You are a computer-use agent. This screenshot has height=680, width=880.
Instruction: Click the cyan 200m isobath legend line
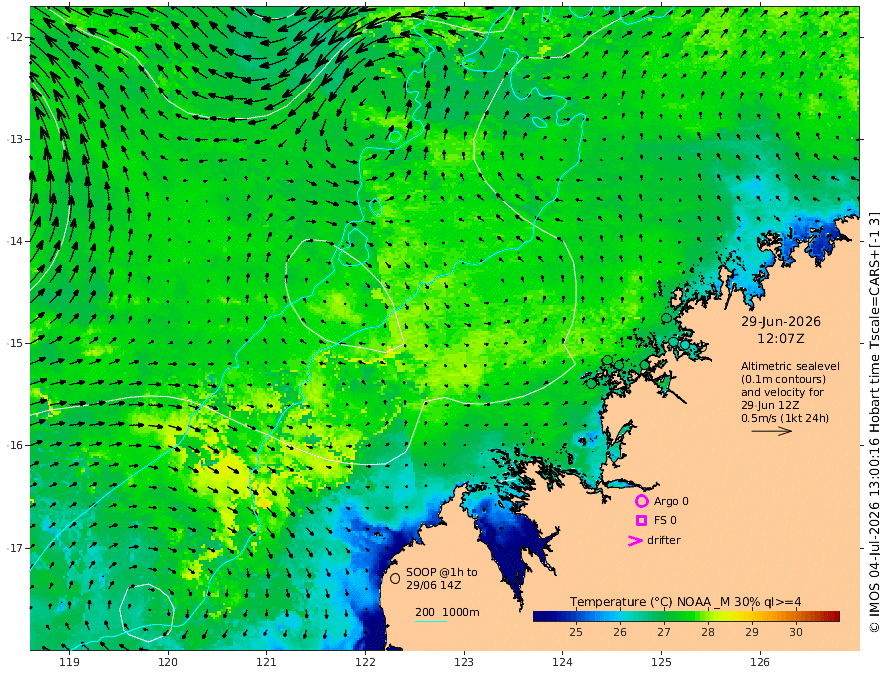click(x=431, y=621)
